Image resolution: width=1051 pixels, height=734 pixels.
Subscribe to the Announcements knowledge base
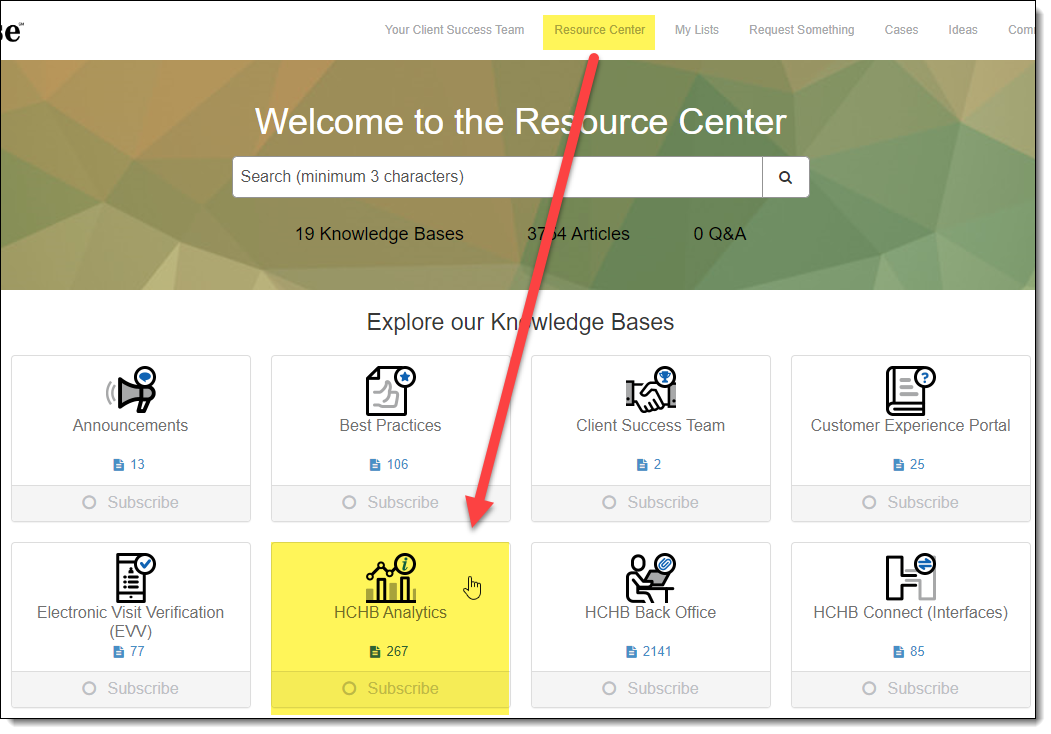(131, 503)
